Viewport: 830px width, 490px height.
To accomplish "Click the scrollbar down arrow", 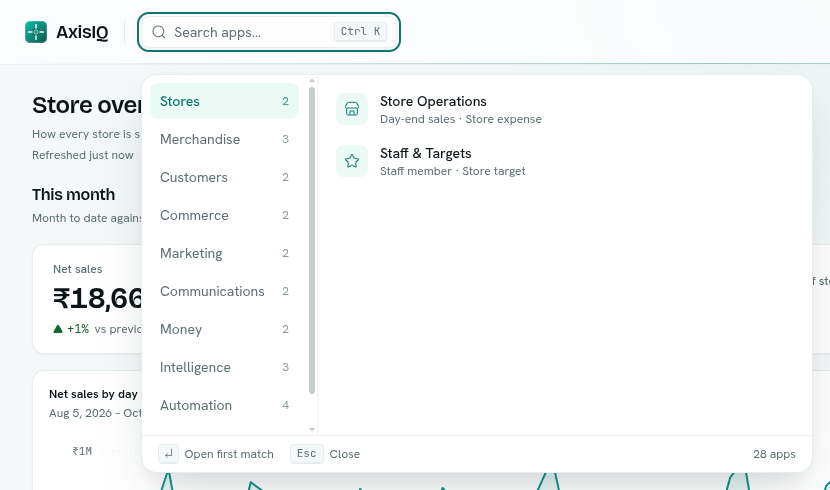I will (312, 429).
